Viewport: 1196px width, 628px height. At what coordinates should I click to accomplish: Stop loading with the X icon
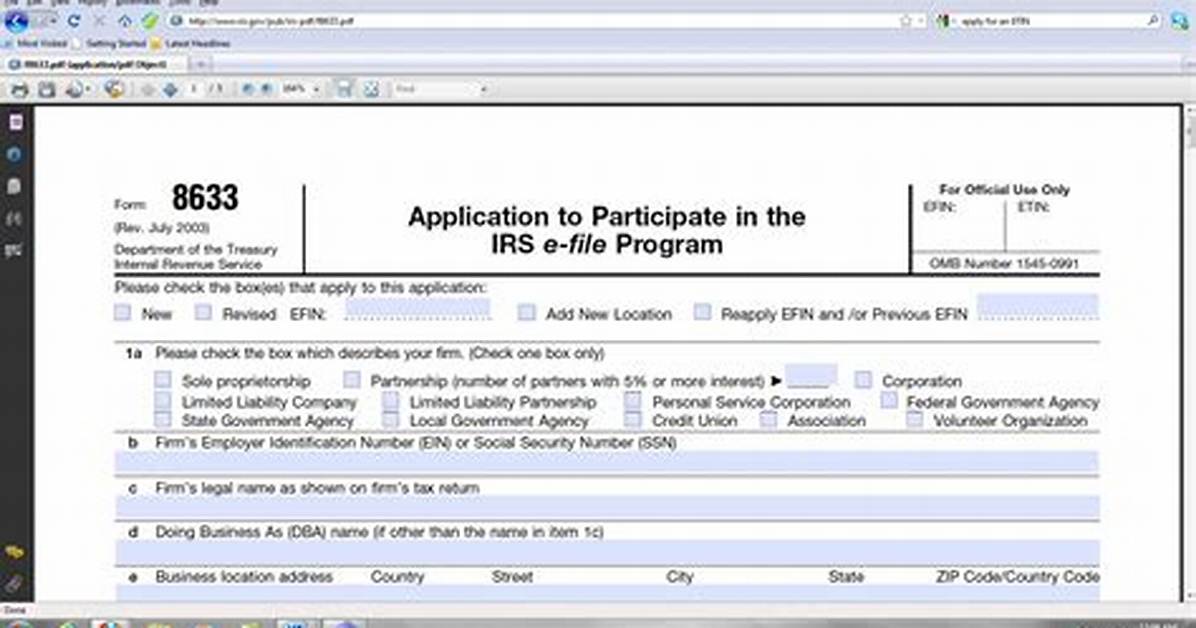coord(99,21)
